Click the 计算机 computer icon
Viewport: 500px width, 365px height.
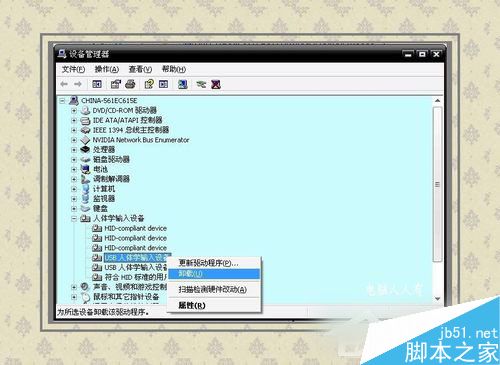tap(86, 189)
